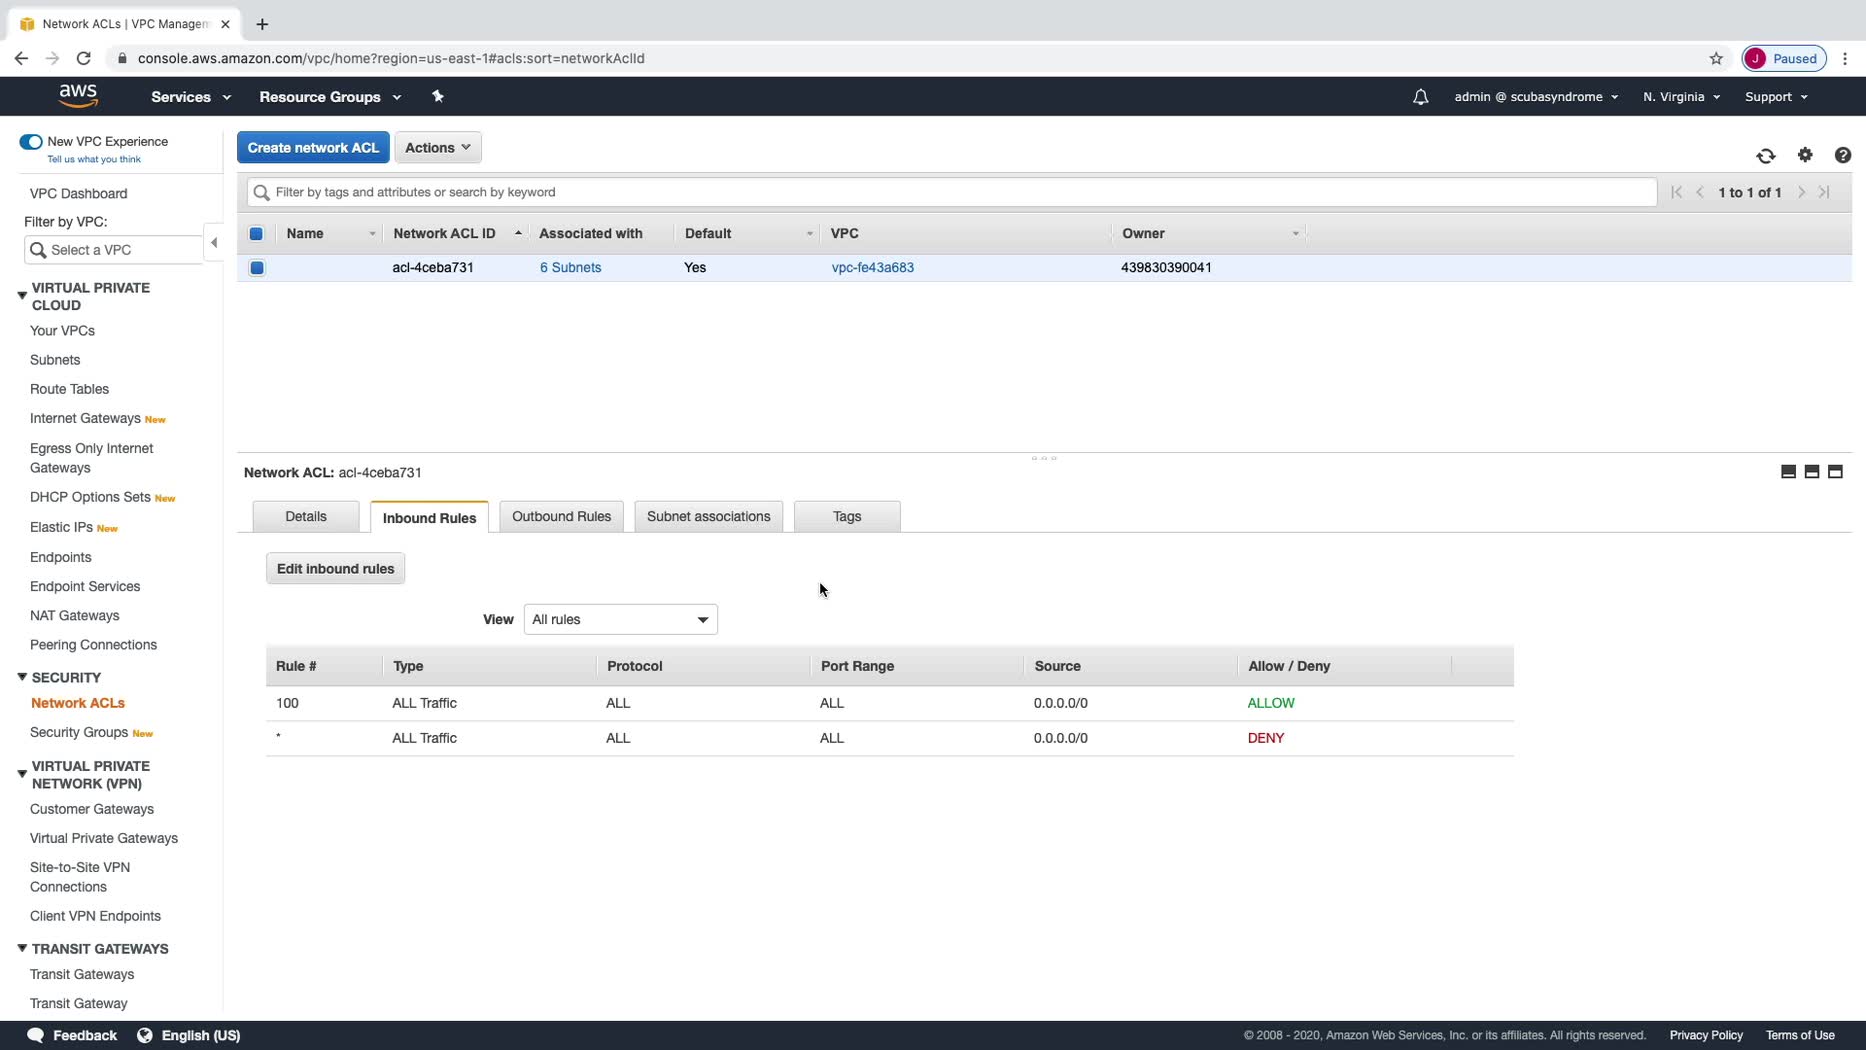Go back in browser history
1866x1050 pixels.
[21, 58]
